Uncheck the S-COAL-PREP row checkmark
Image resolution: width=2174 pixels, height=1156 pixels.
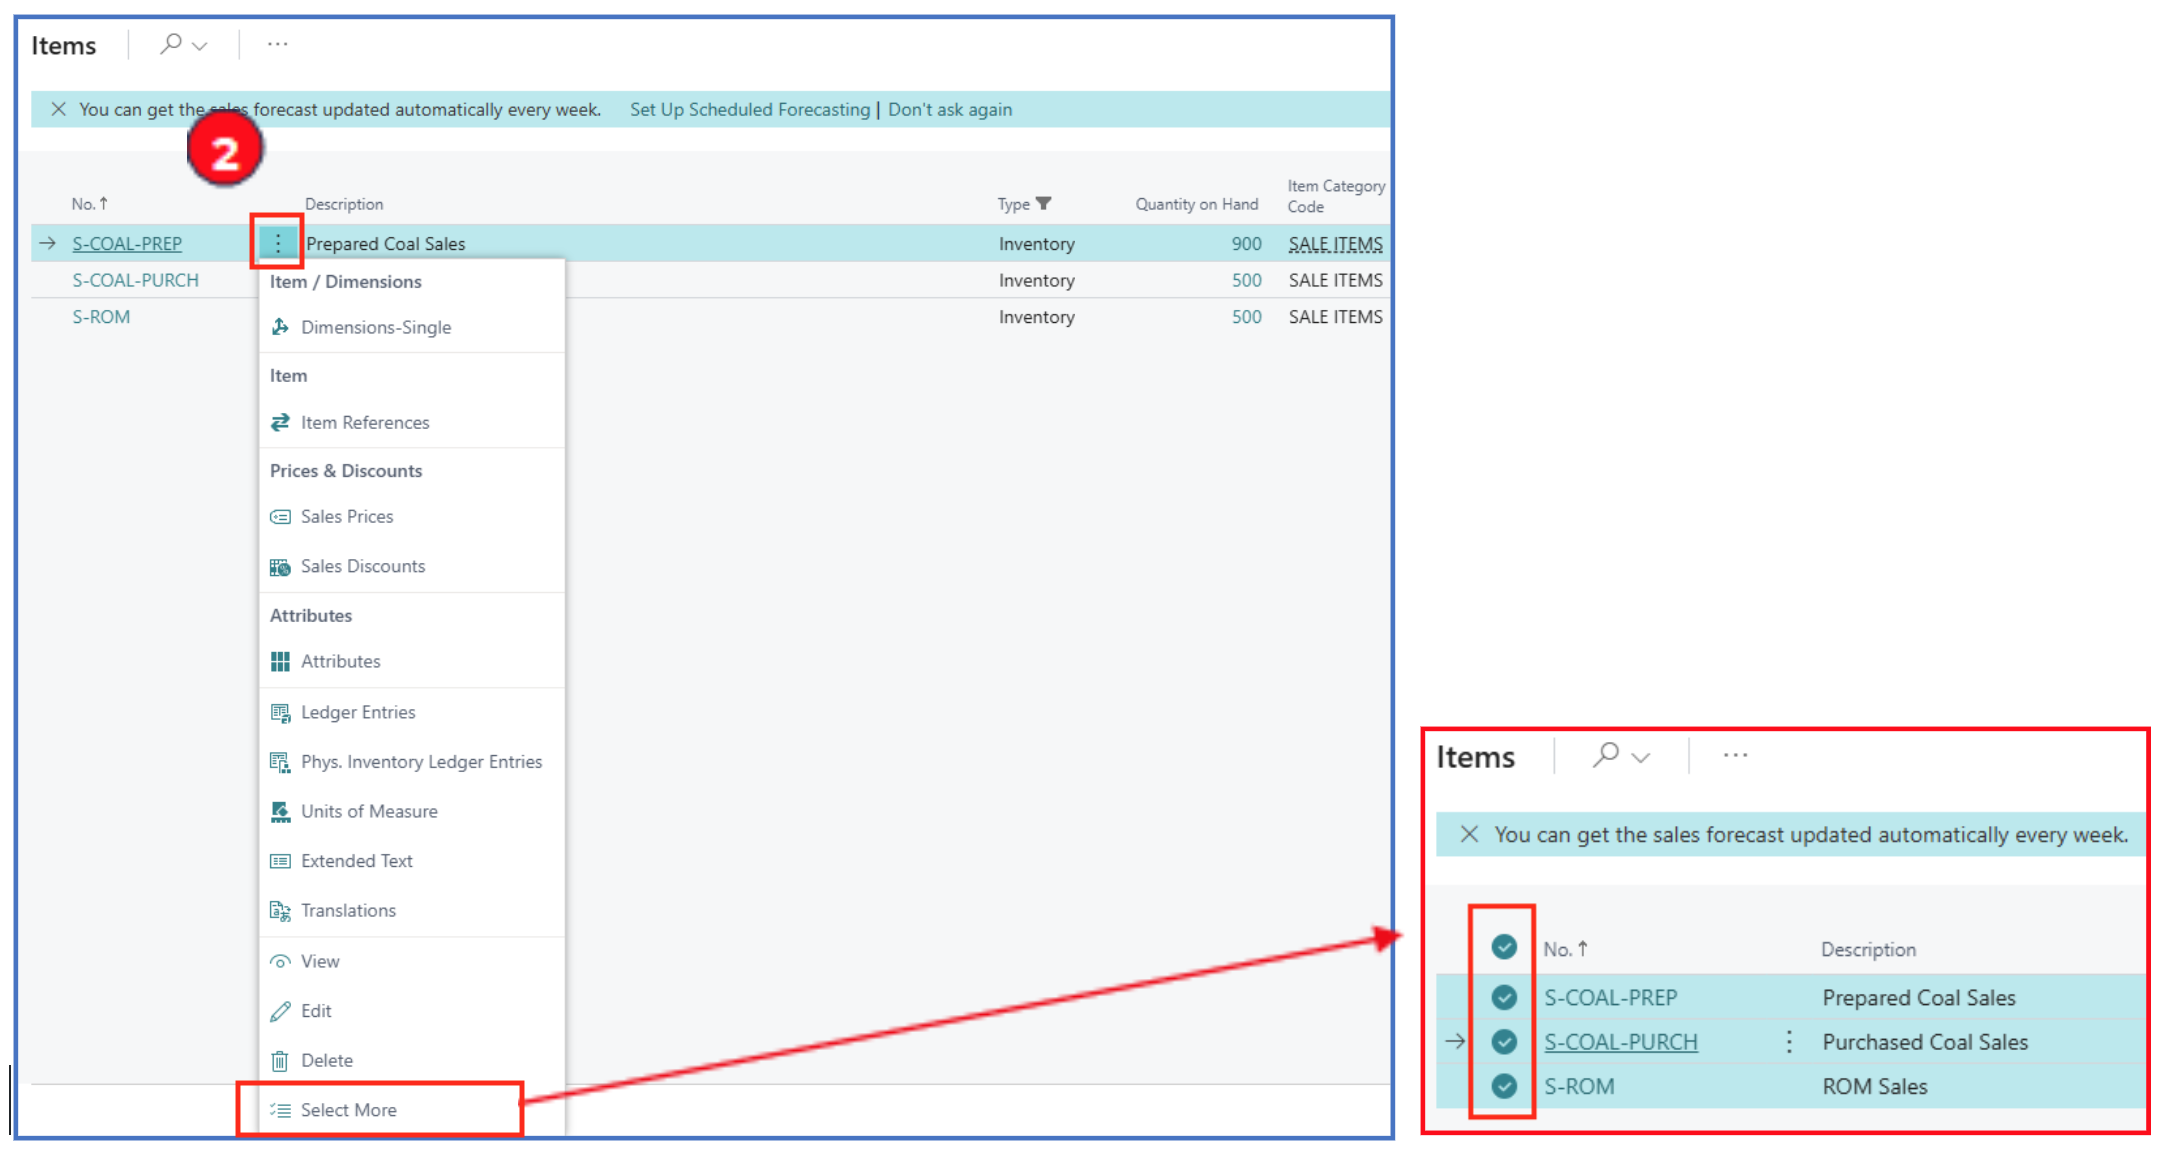coord(1503,997)
